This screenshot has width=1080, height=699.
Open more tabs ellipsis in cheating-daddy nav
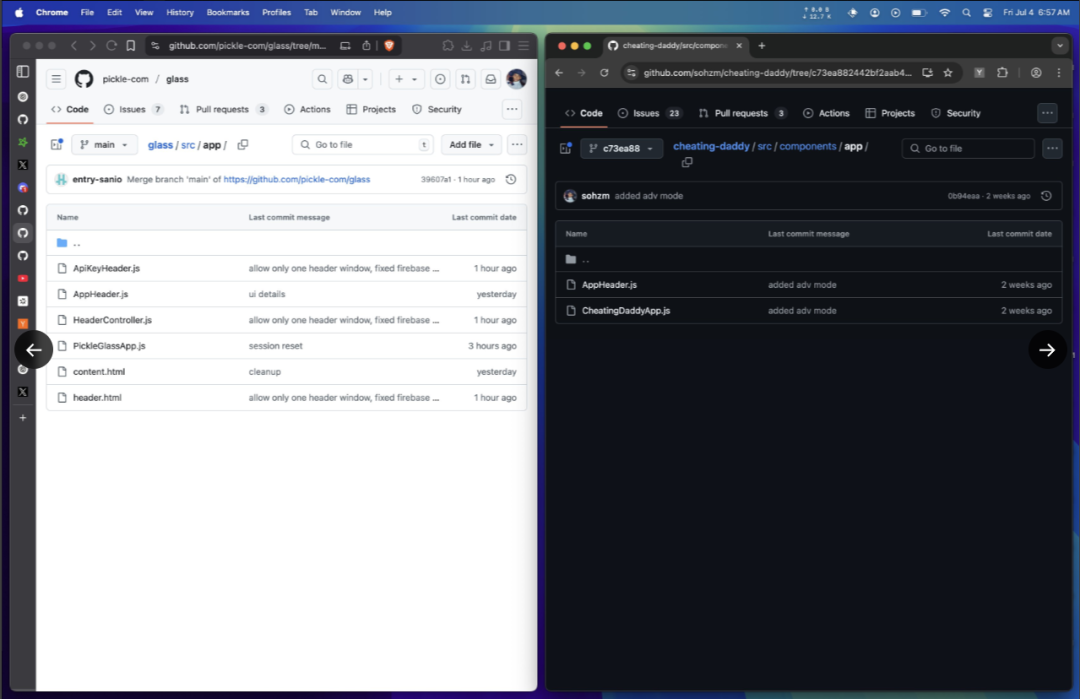(x=1048, y=113)
